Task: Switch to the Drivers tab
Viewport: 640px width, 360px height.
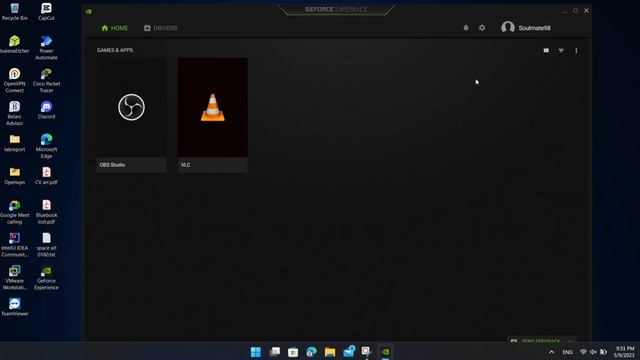Action: pos(160,28)
